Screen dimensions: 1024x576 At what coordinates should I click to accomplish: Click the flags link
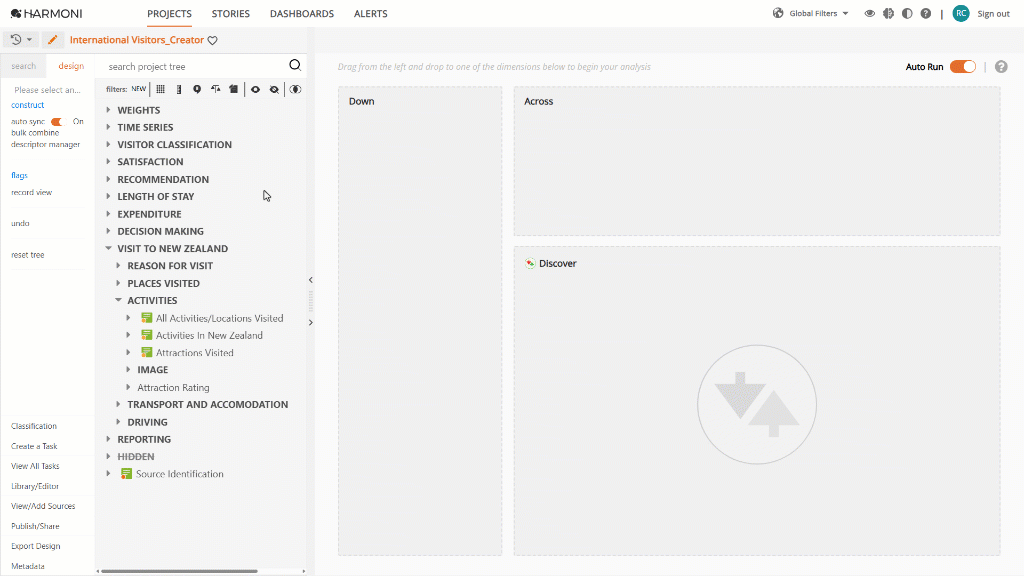coord(19,175)
